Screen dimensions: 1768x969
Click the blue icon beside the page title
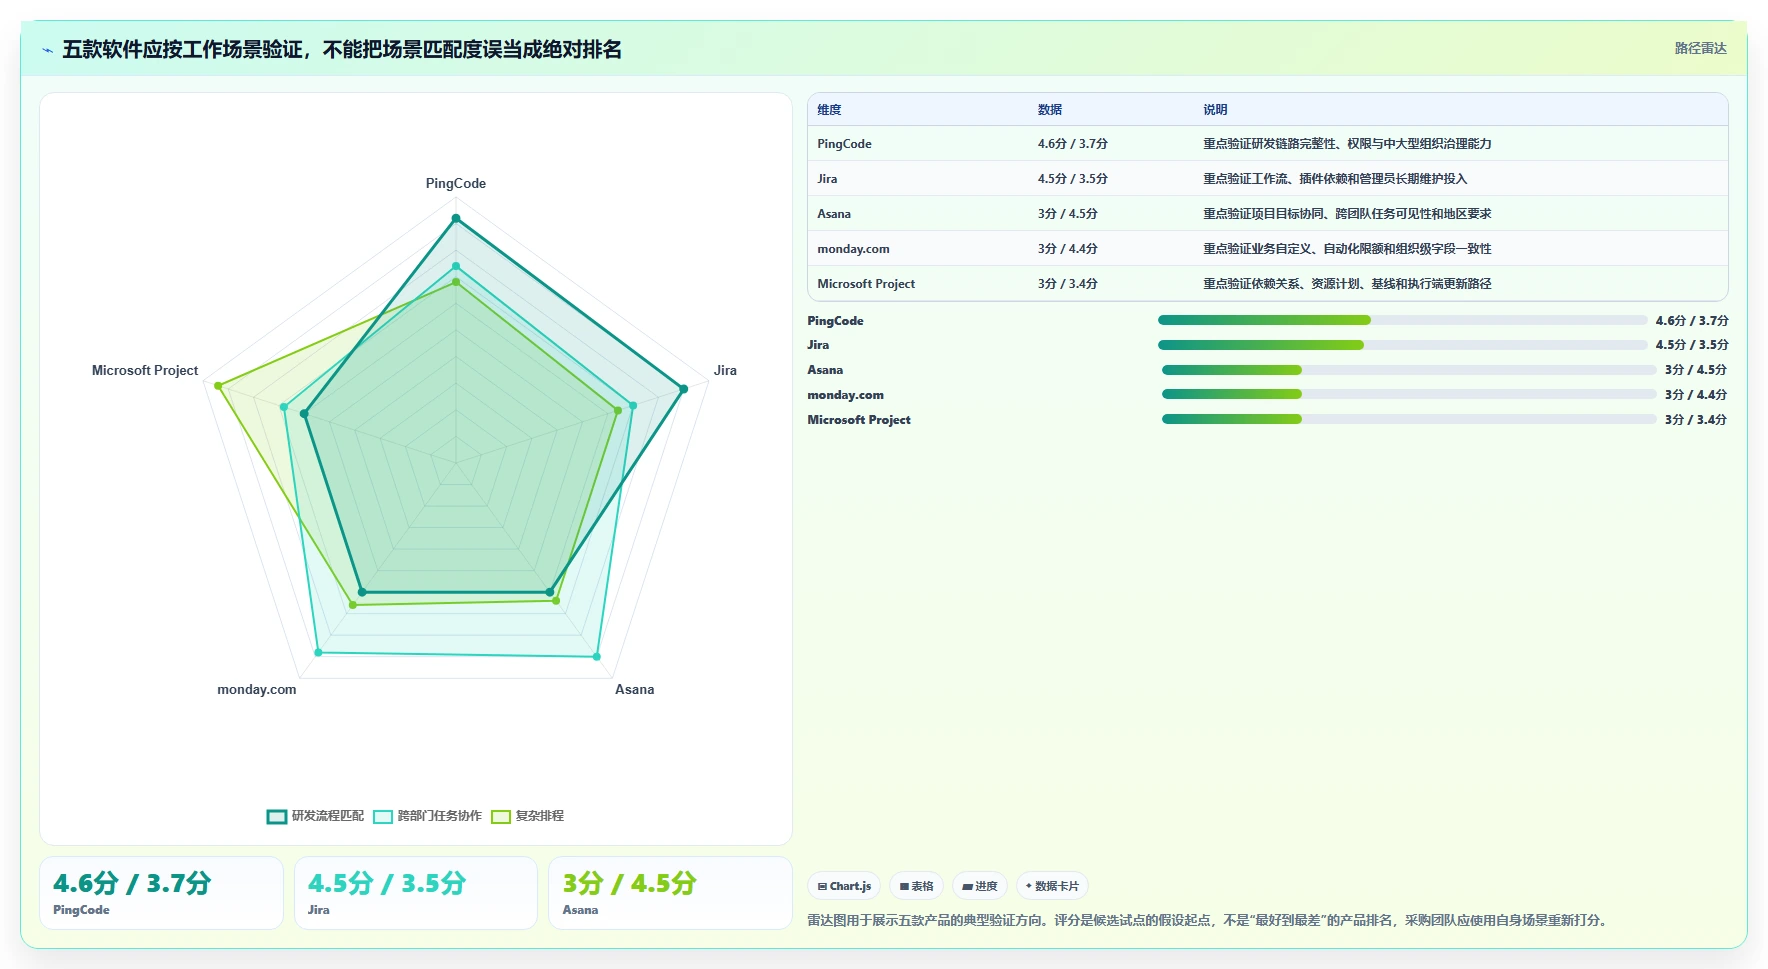(x=47, y=50)
